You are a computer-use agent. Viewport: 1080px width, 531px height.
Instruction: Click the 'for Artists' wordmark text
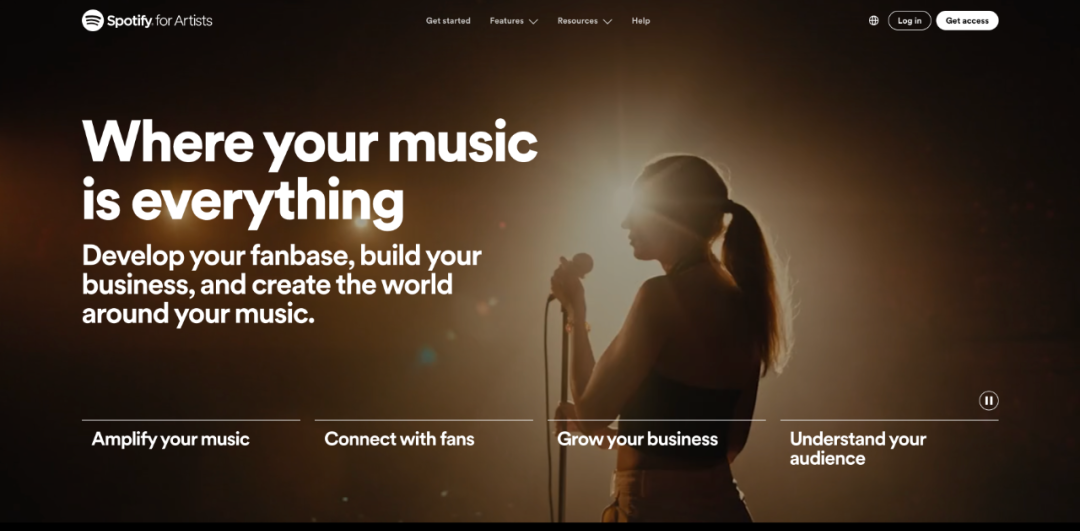coord(183,21)
